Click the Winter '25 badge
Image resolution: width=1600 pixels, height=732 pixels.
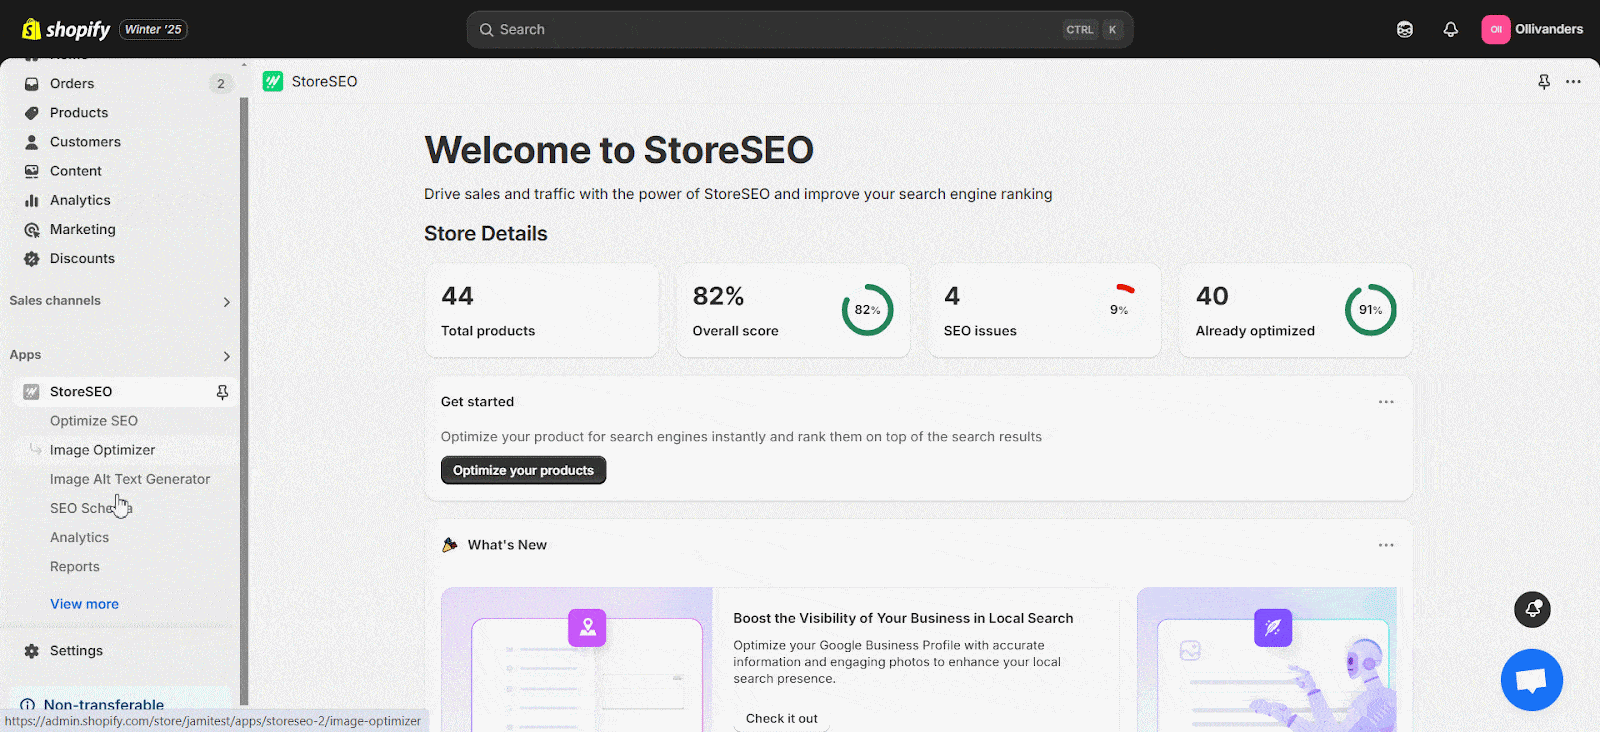(x=153, y=29)
